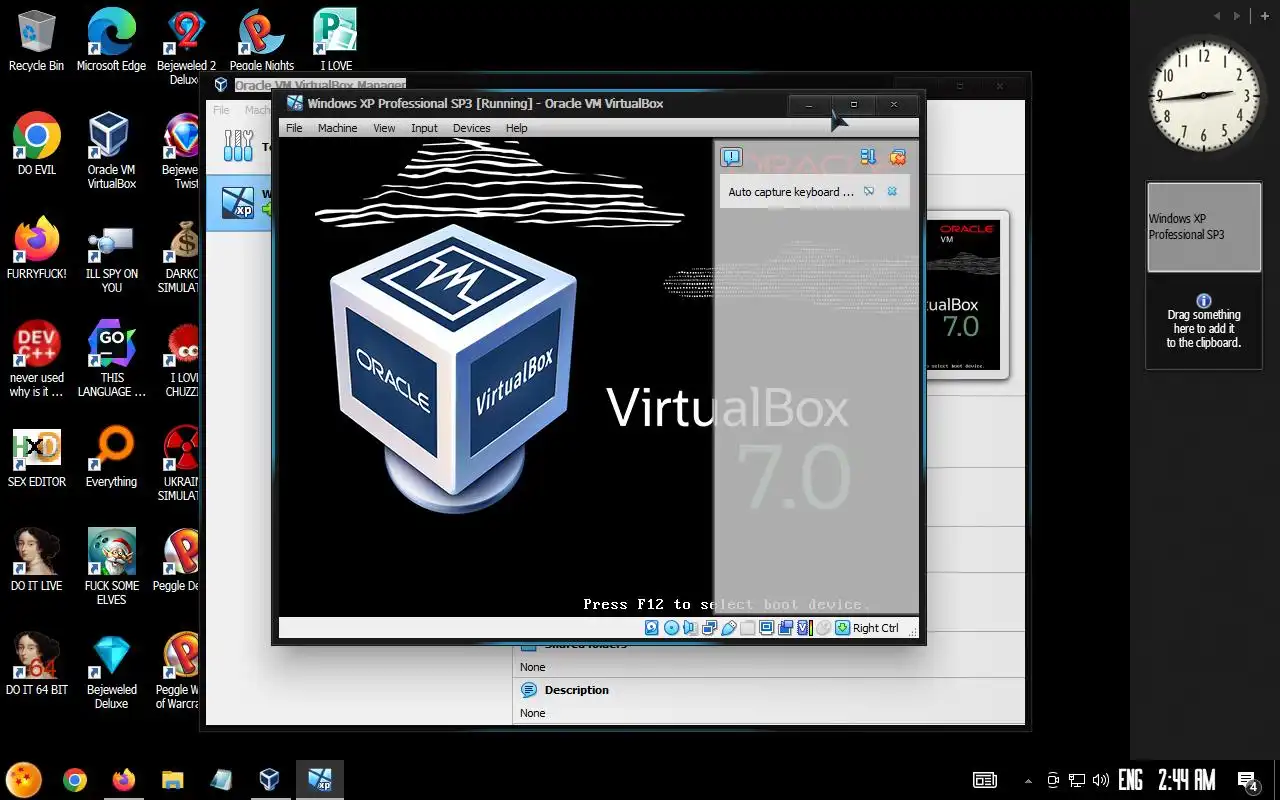Click the Windows XP Professional SP3 clipboard item

pos(1204,227)
